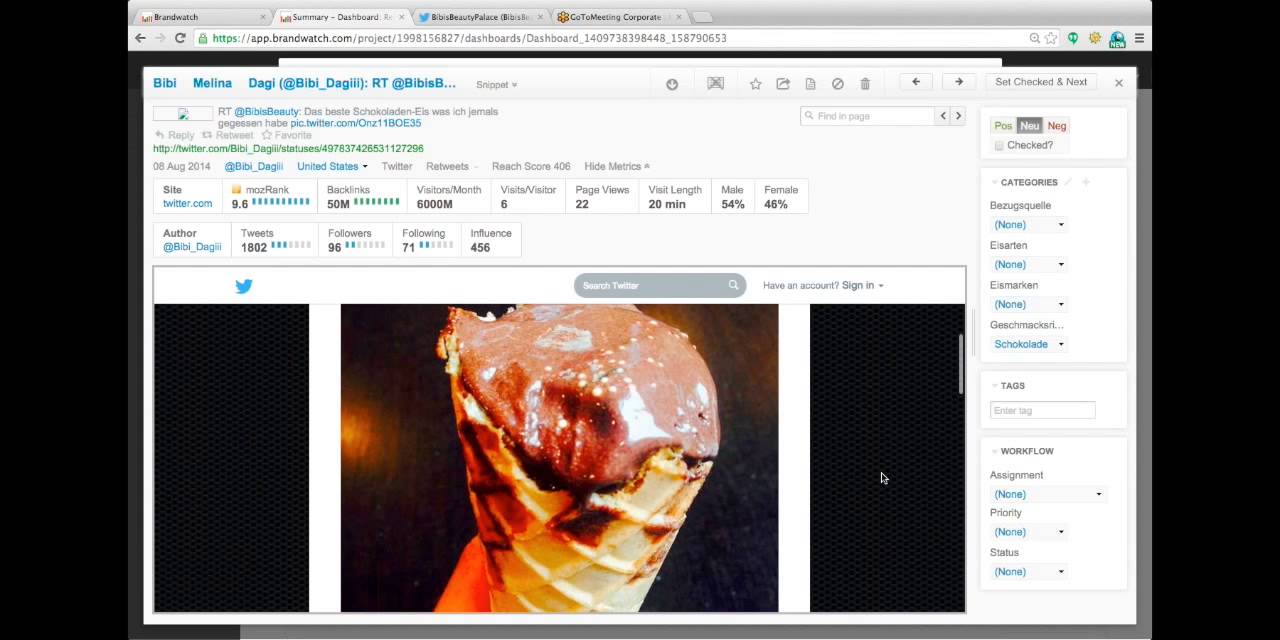Click the NEW badge extension icon
The width and height of the screenshot is (1280, 640).
pyautogui.click(x=1117, y=39)
